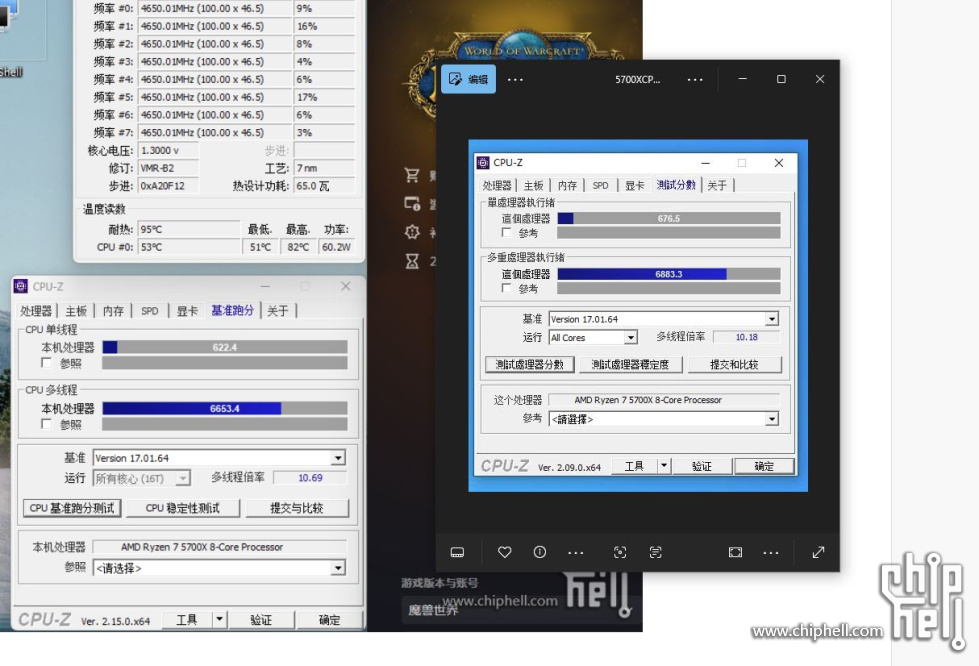Screen dimensions: 979x666
Task: Minimize the photo viewer window
Action: point(742,79)
